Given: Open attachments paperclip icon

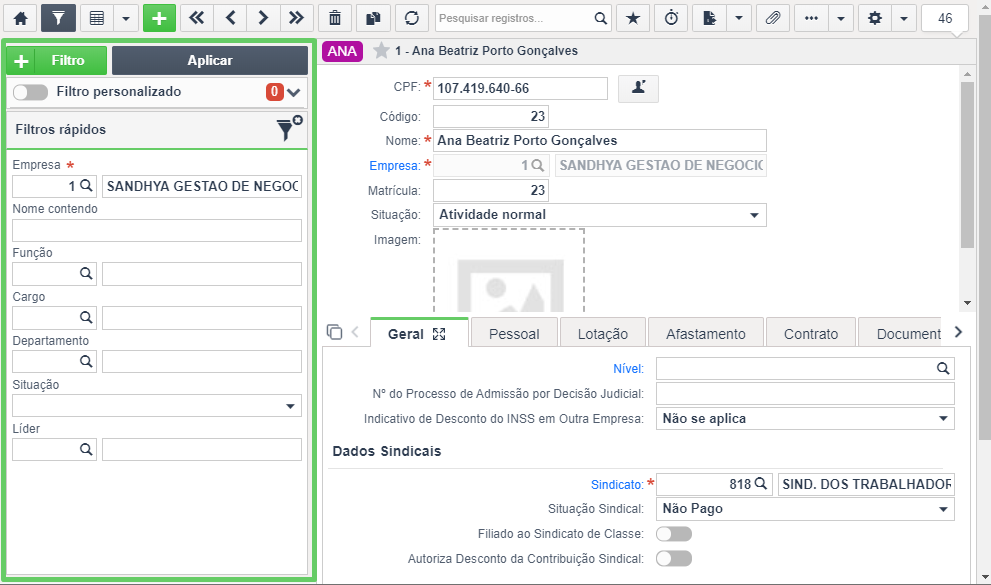Looking at the screenshot, I should click(x=773, y=18).
